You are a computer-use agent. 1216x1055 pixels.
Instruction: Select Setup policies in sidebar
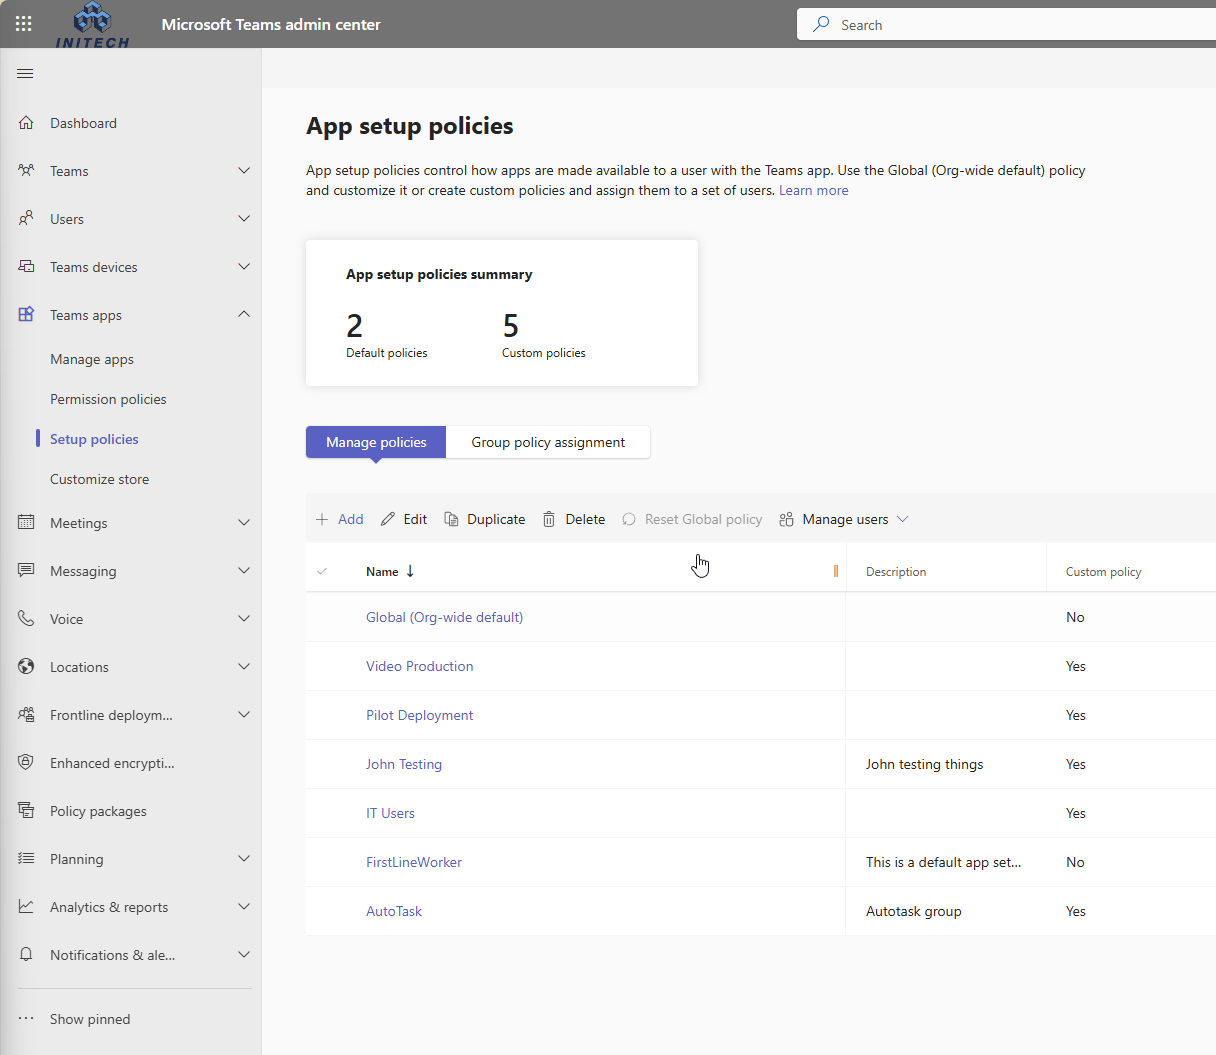[94, 439]
